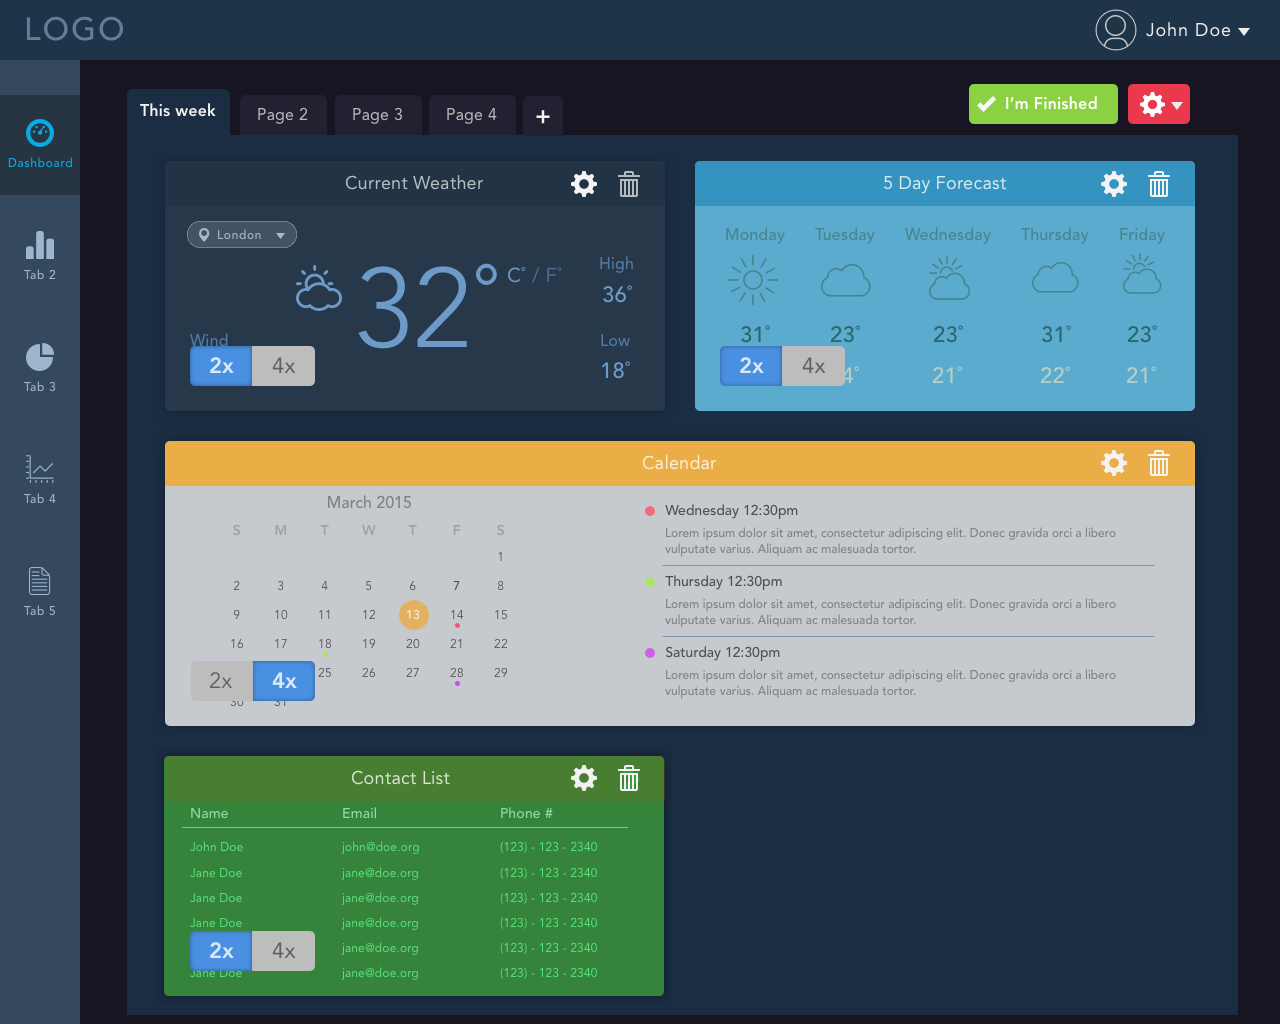Open Contact List settings gear
The width and height of the screenshot is (1280, 1024).
584,778
